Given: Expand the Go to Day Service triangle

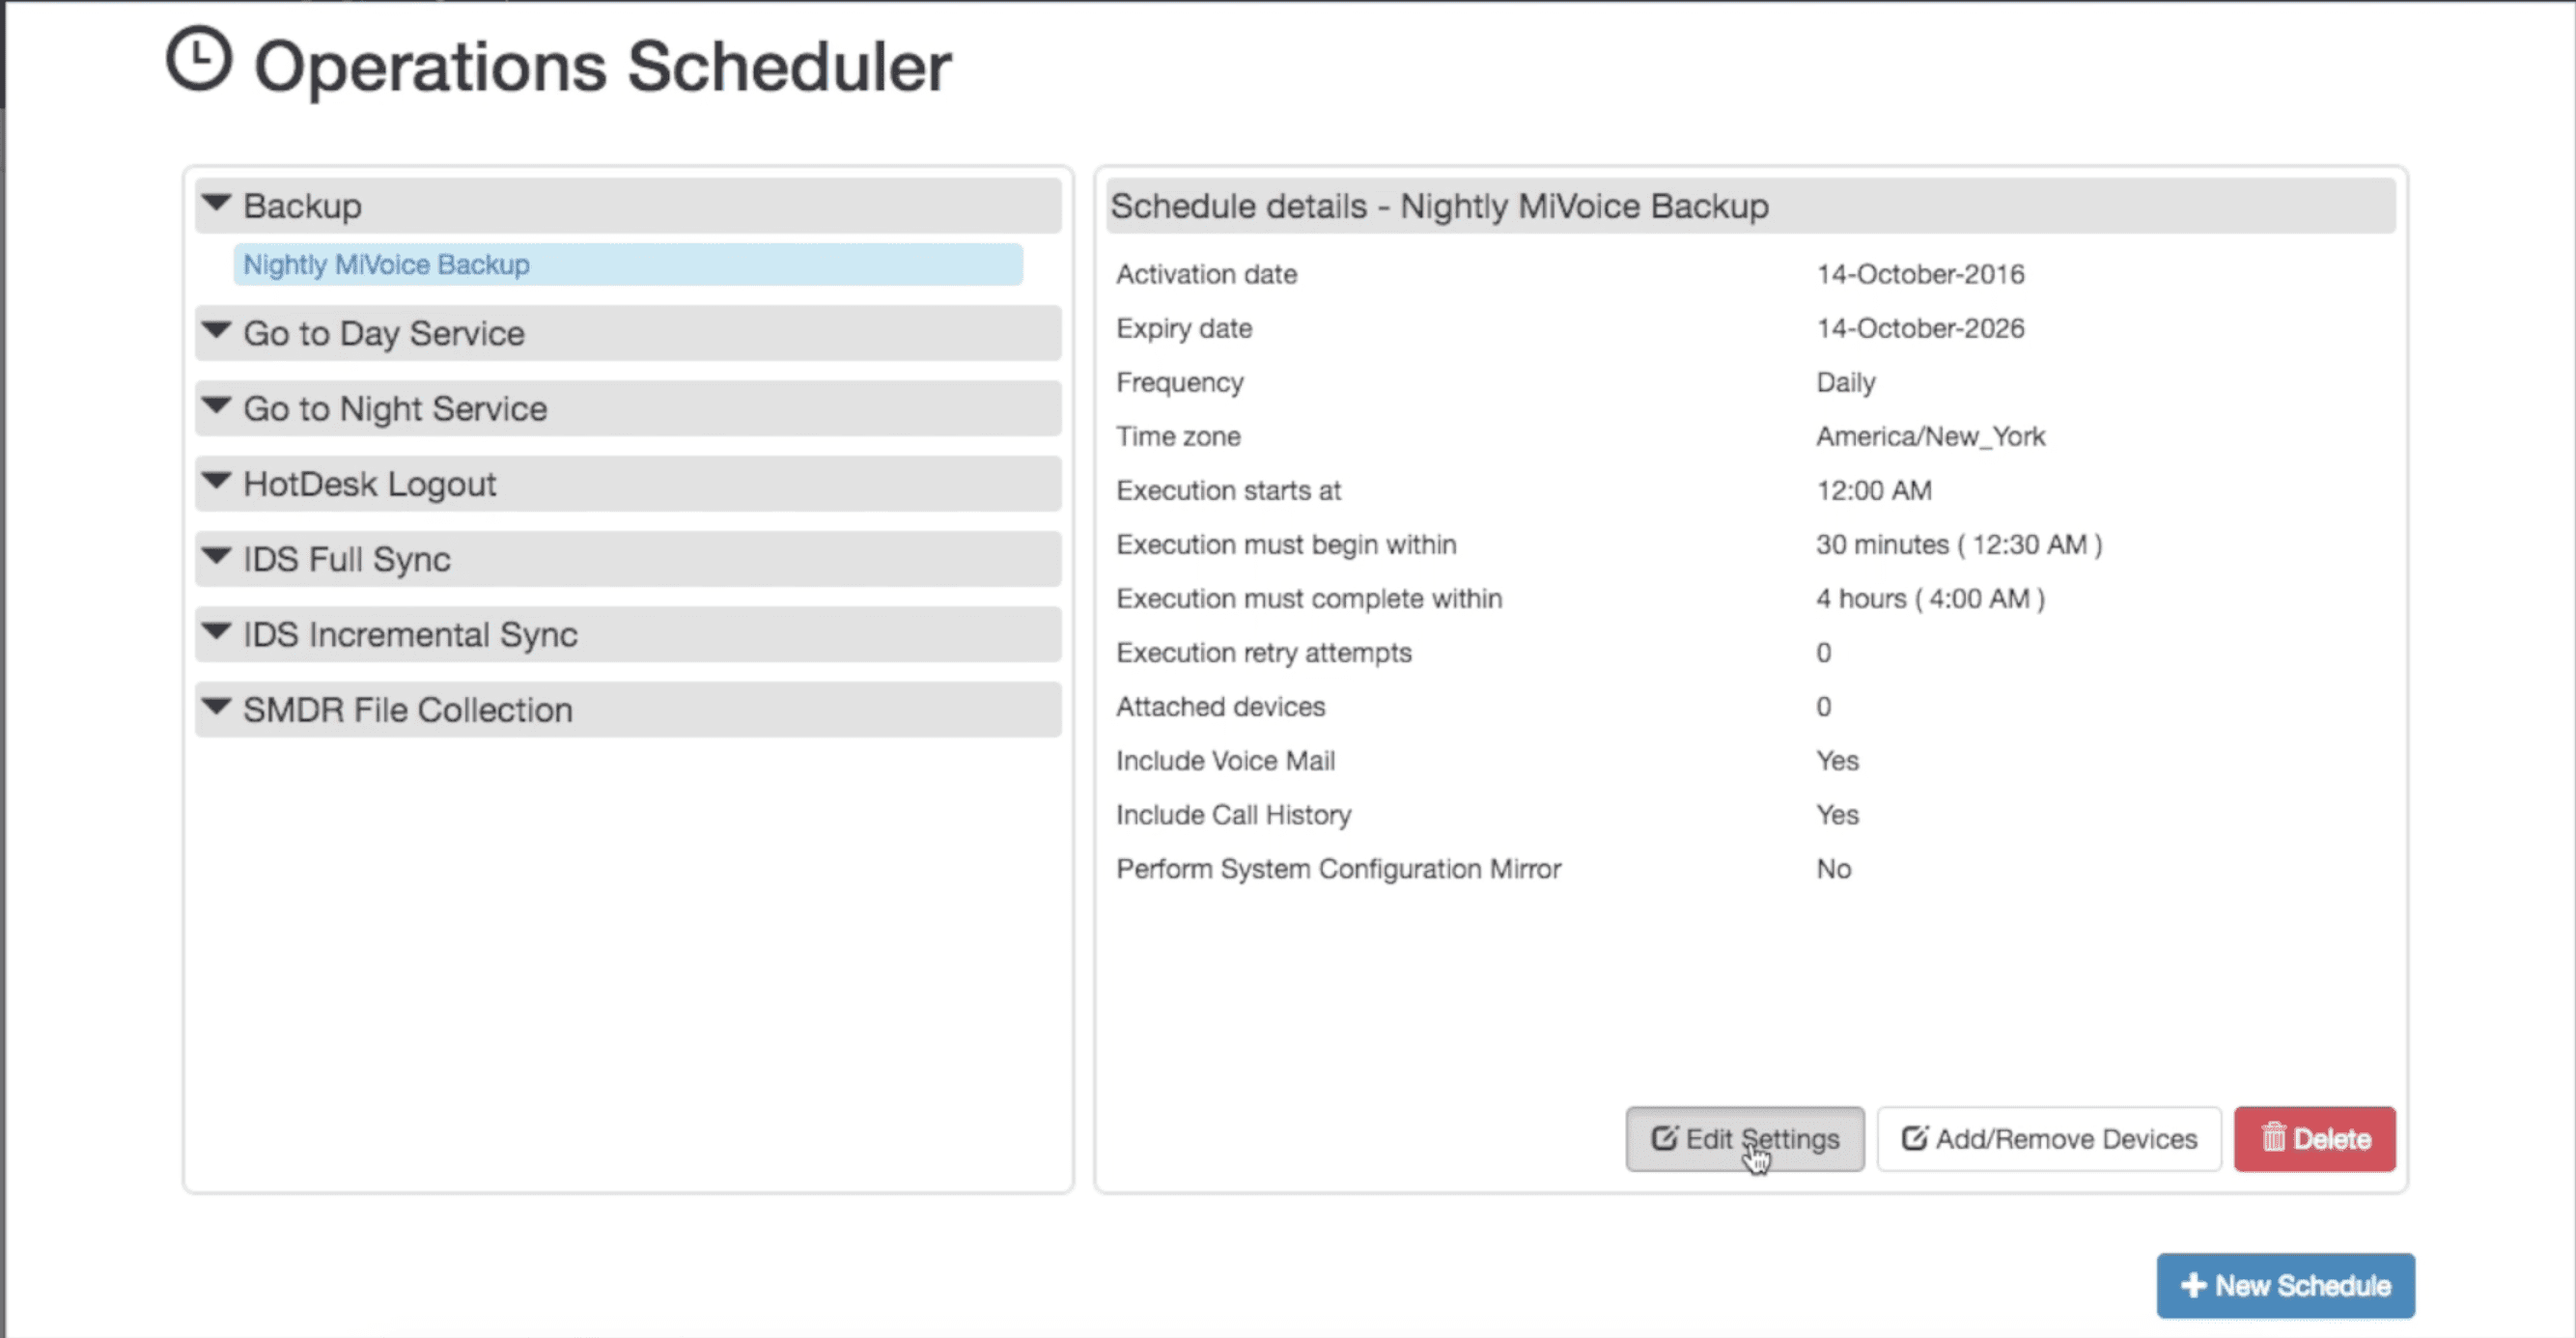Looking at the screenshot, I should click(217, 331).
